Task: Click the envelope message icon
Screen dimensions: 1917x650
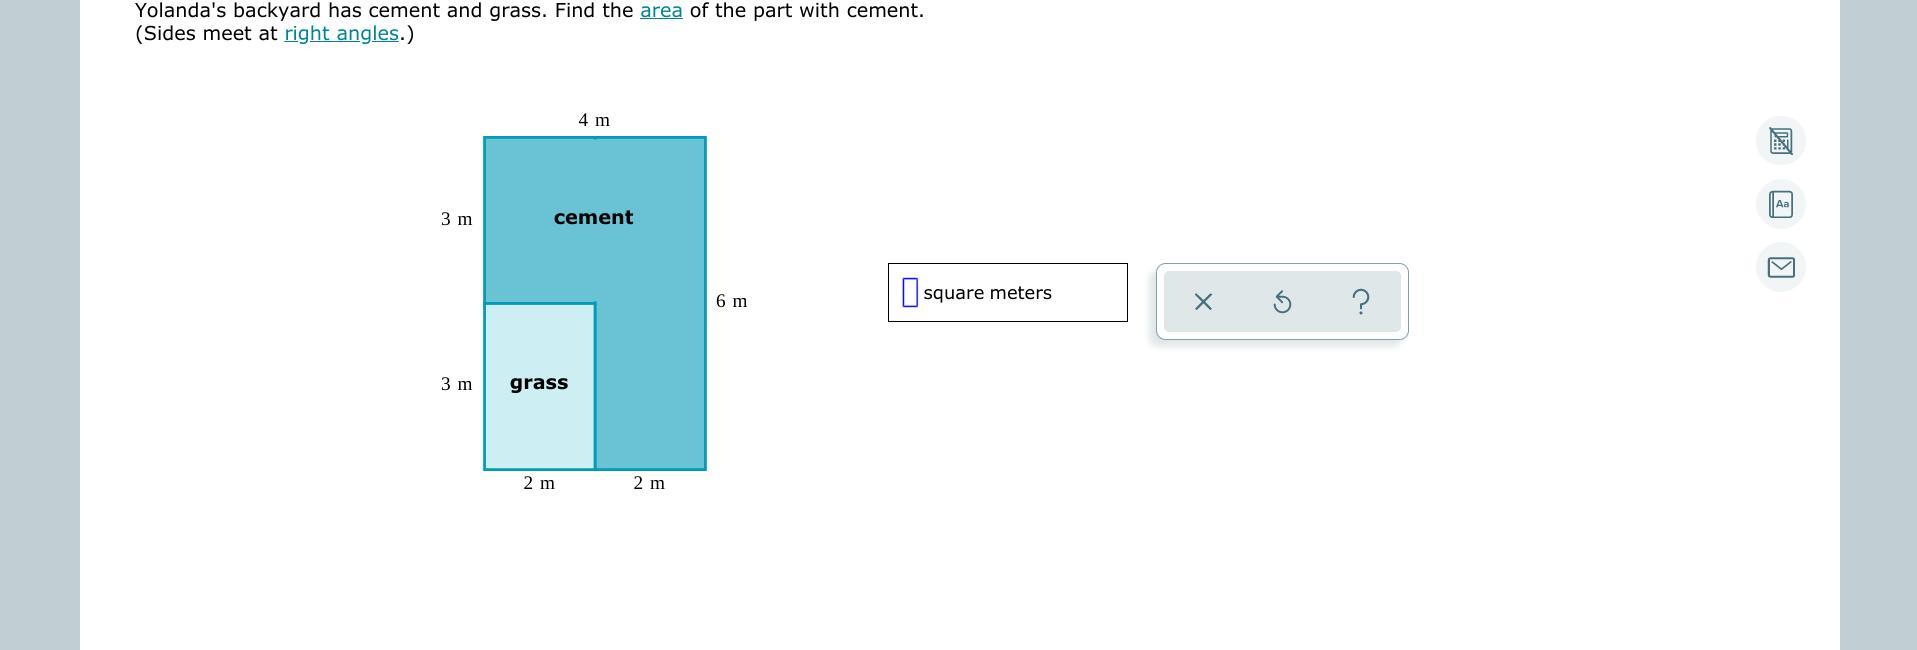Action: pos(1780,267)
